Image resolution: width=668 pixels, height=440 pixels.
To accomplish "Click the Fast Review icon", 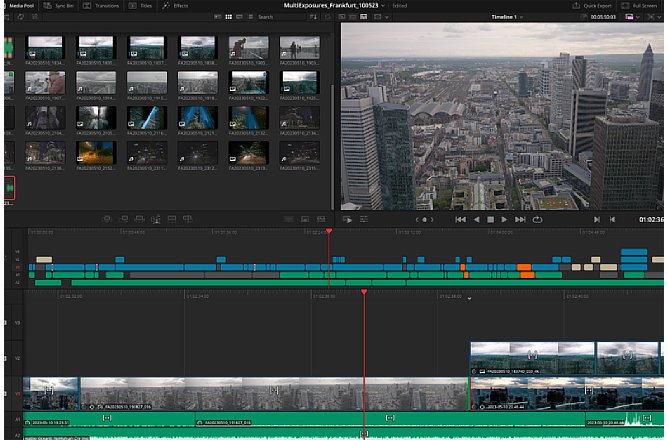I will (x=348, y=219).
